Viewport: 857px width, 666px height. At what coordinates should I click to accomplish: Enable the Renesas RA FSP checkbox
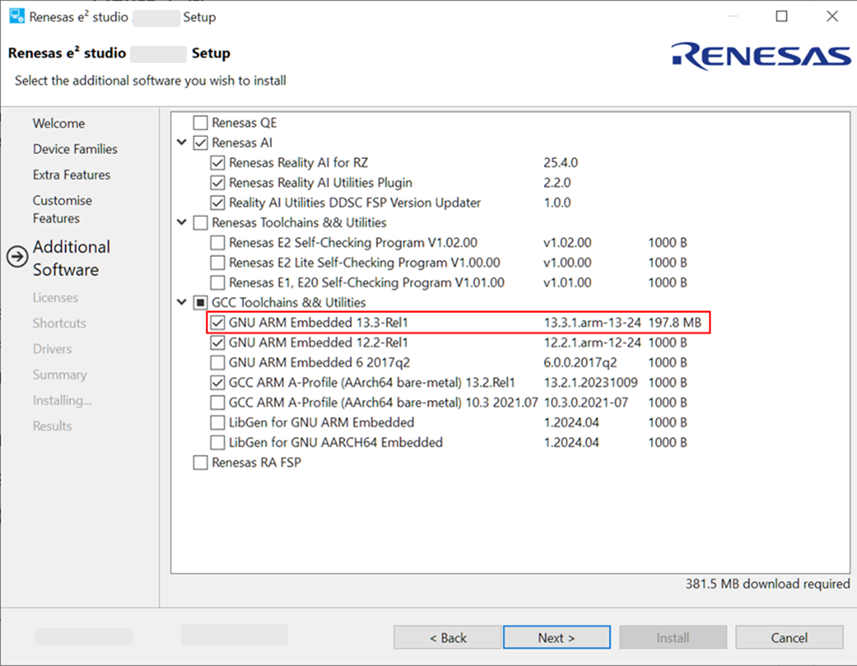(x=201, y=463)
